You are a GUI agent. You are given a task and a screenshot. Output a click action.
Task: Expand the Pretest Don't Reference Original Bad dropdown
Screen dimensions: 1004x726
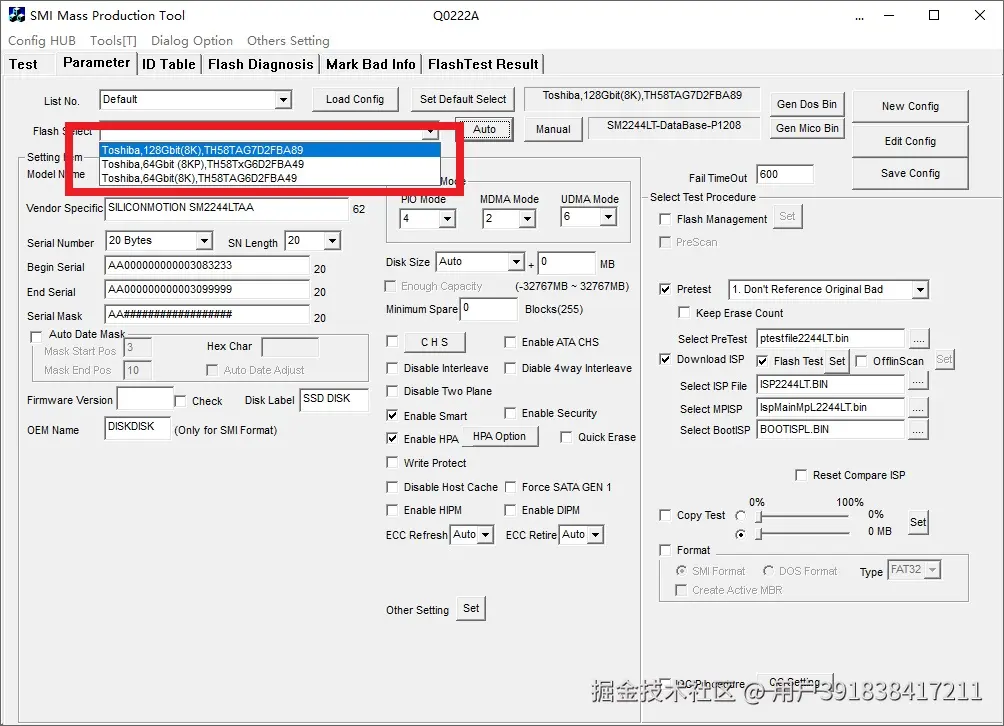click(920, 289)
